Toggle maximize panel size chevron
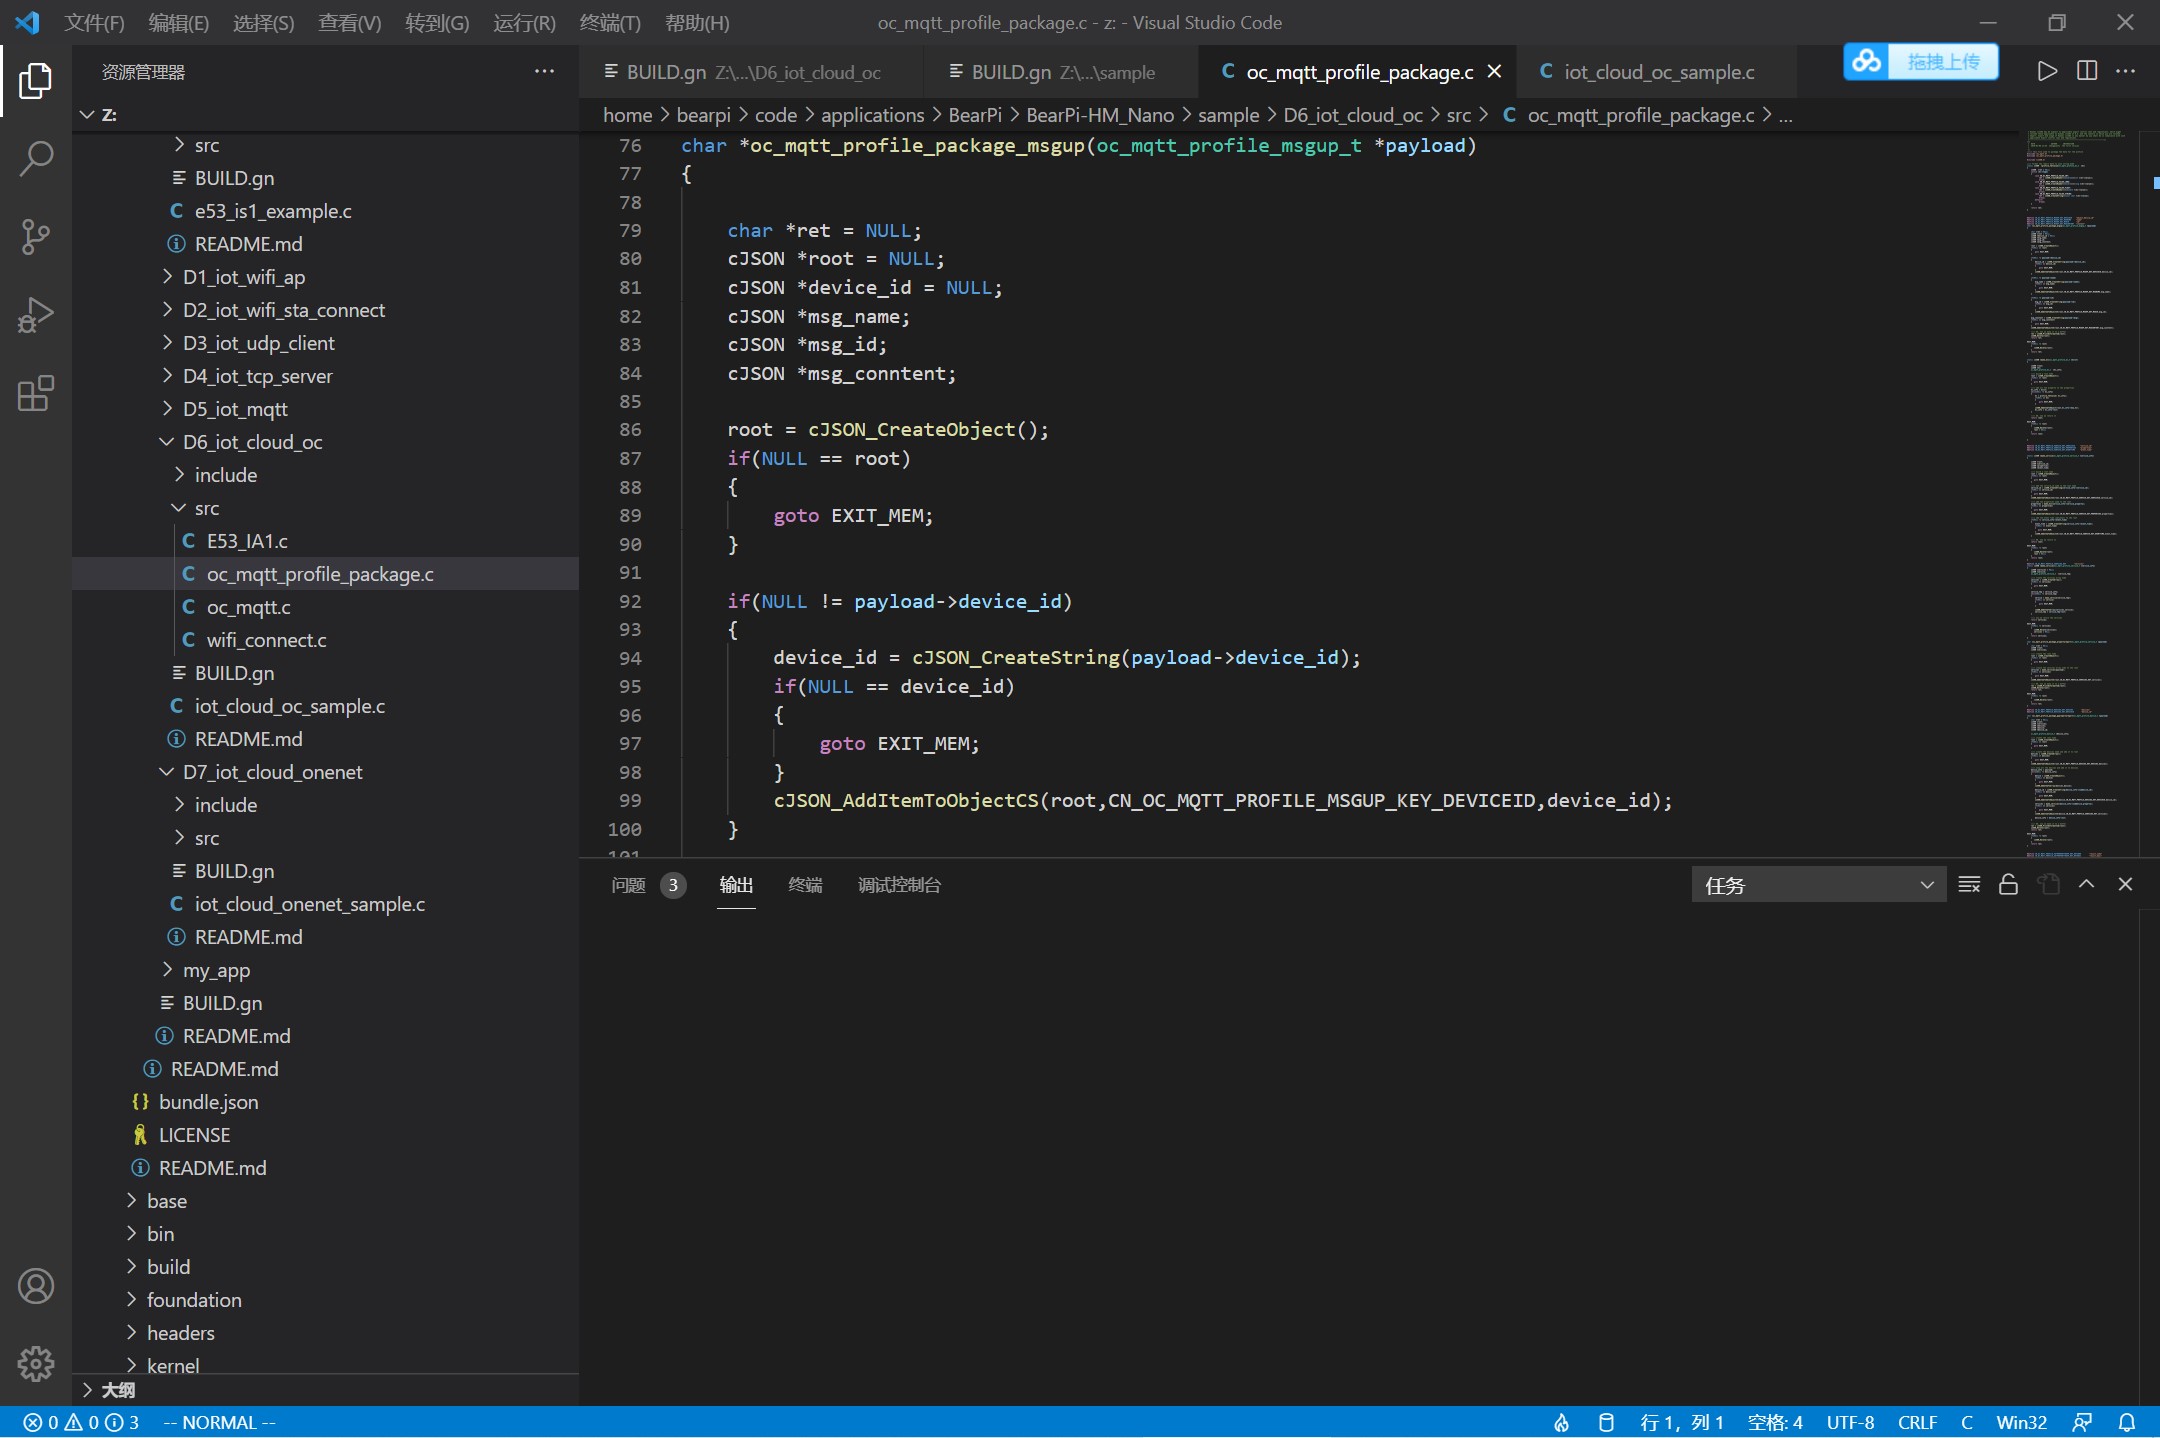 [x=2087, y=885]
